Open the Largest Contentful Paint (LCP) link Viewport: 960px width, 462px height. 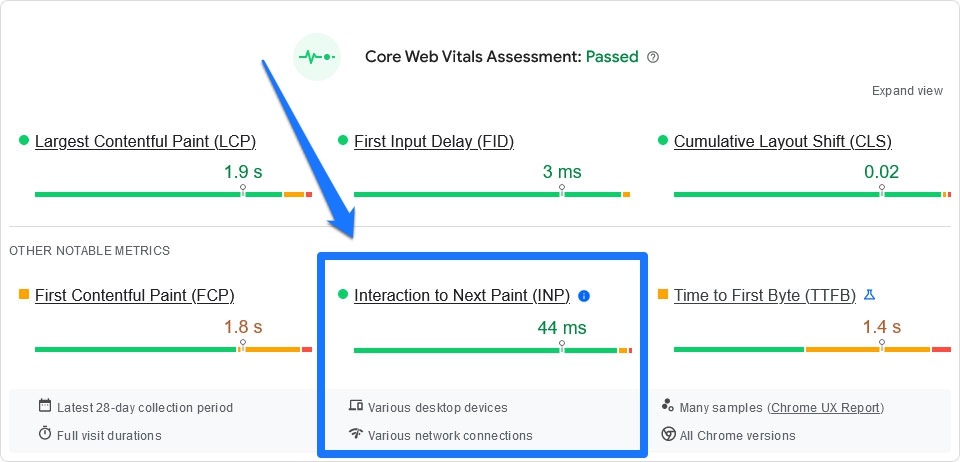(x=145, y=141)
